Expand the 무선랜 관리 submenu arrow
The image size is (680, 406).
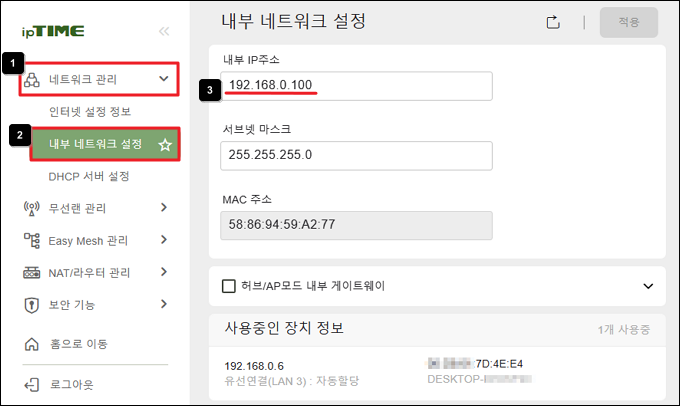pos(163,207)
